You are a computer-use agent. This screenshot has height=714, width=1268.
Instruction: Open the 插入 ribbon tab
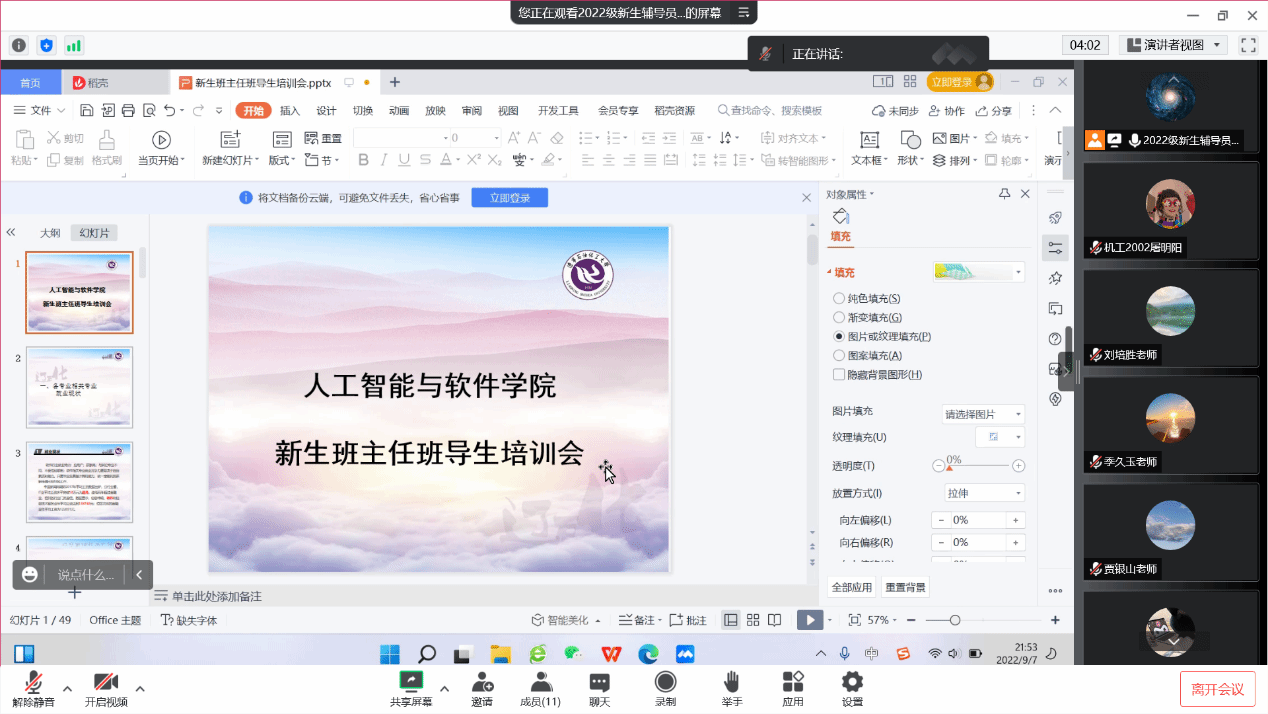coord(290,111)
